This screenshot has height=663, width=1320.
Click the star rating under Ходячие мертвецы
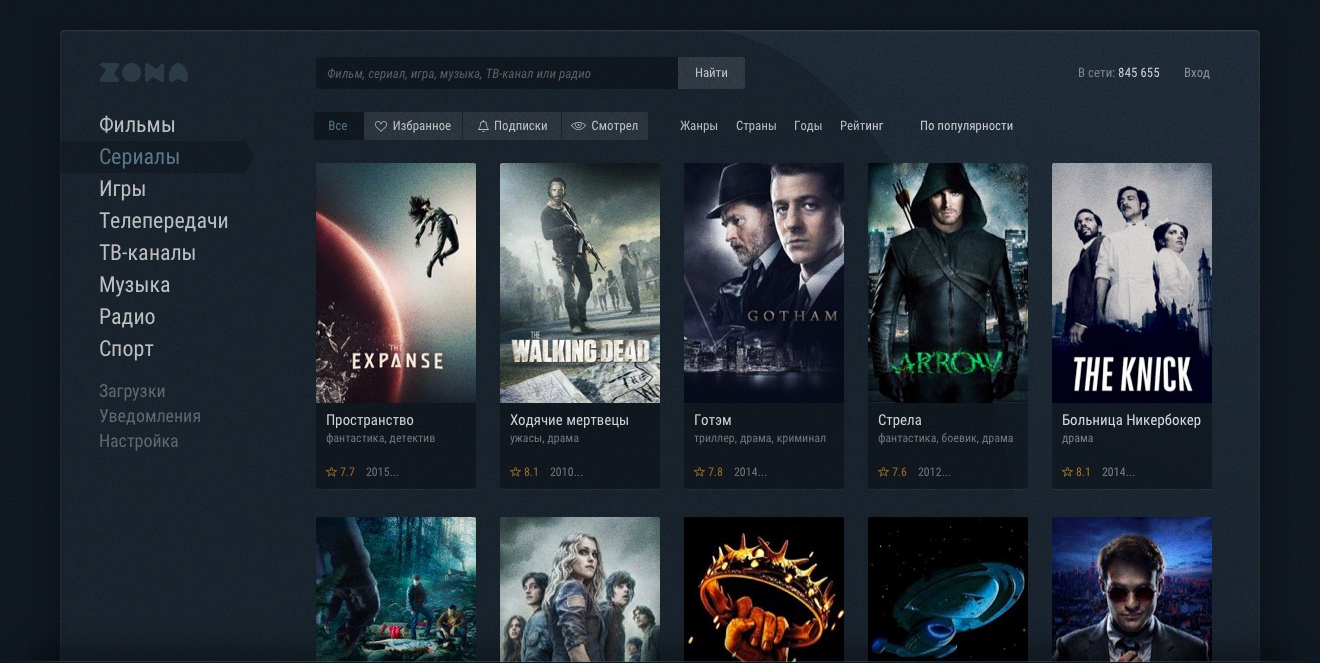pos(524,472)
